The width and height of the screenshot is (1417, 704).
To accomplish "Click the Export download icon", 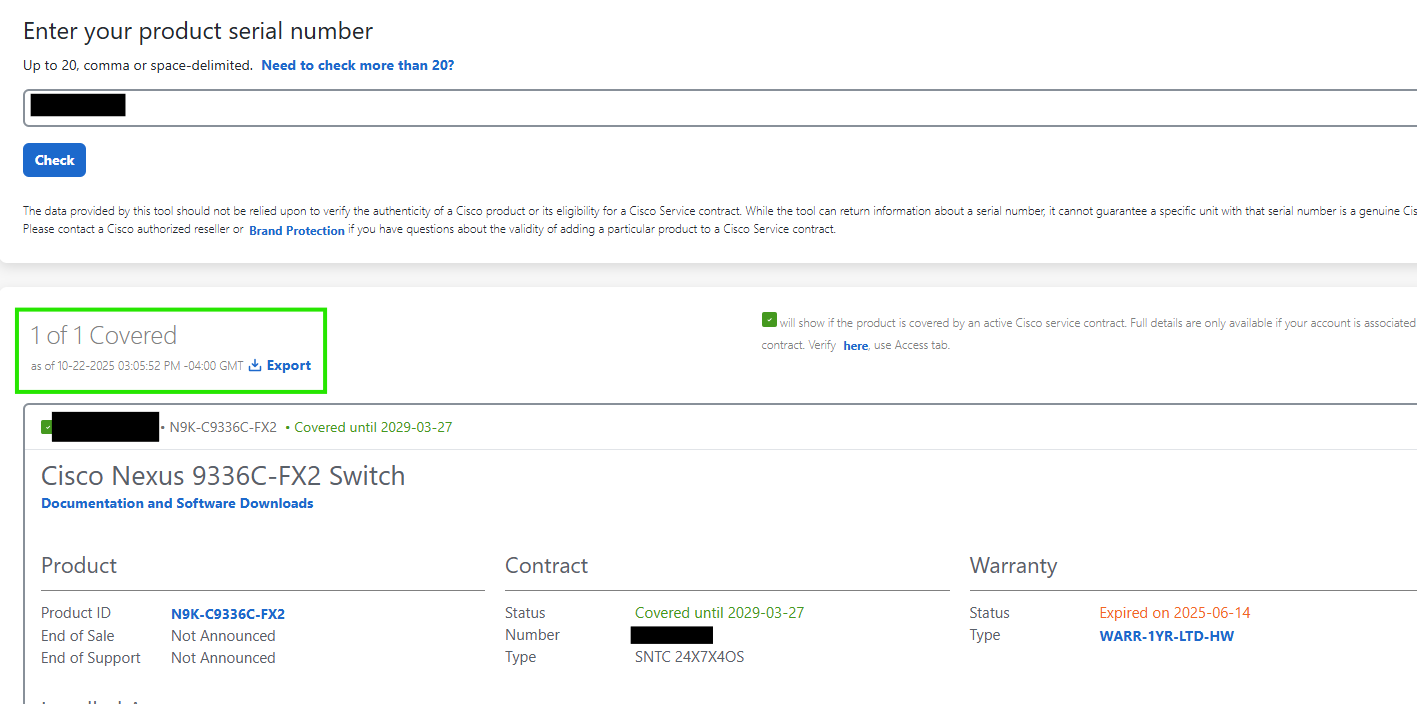I will point(255,366).
